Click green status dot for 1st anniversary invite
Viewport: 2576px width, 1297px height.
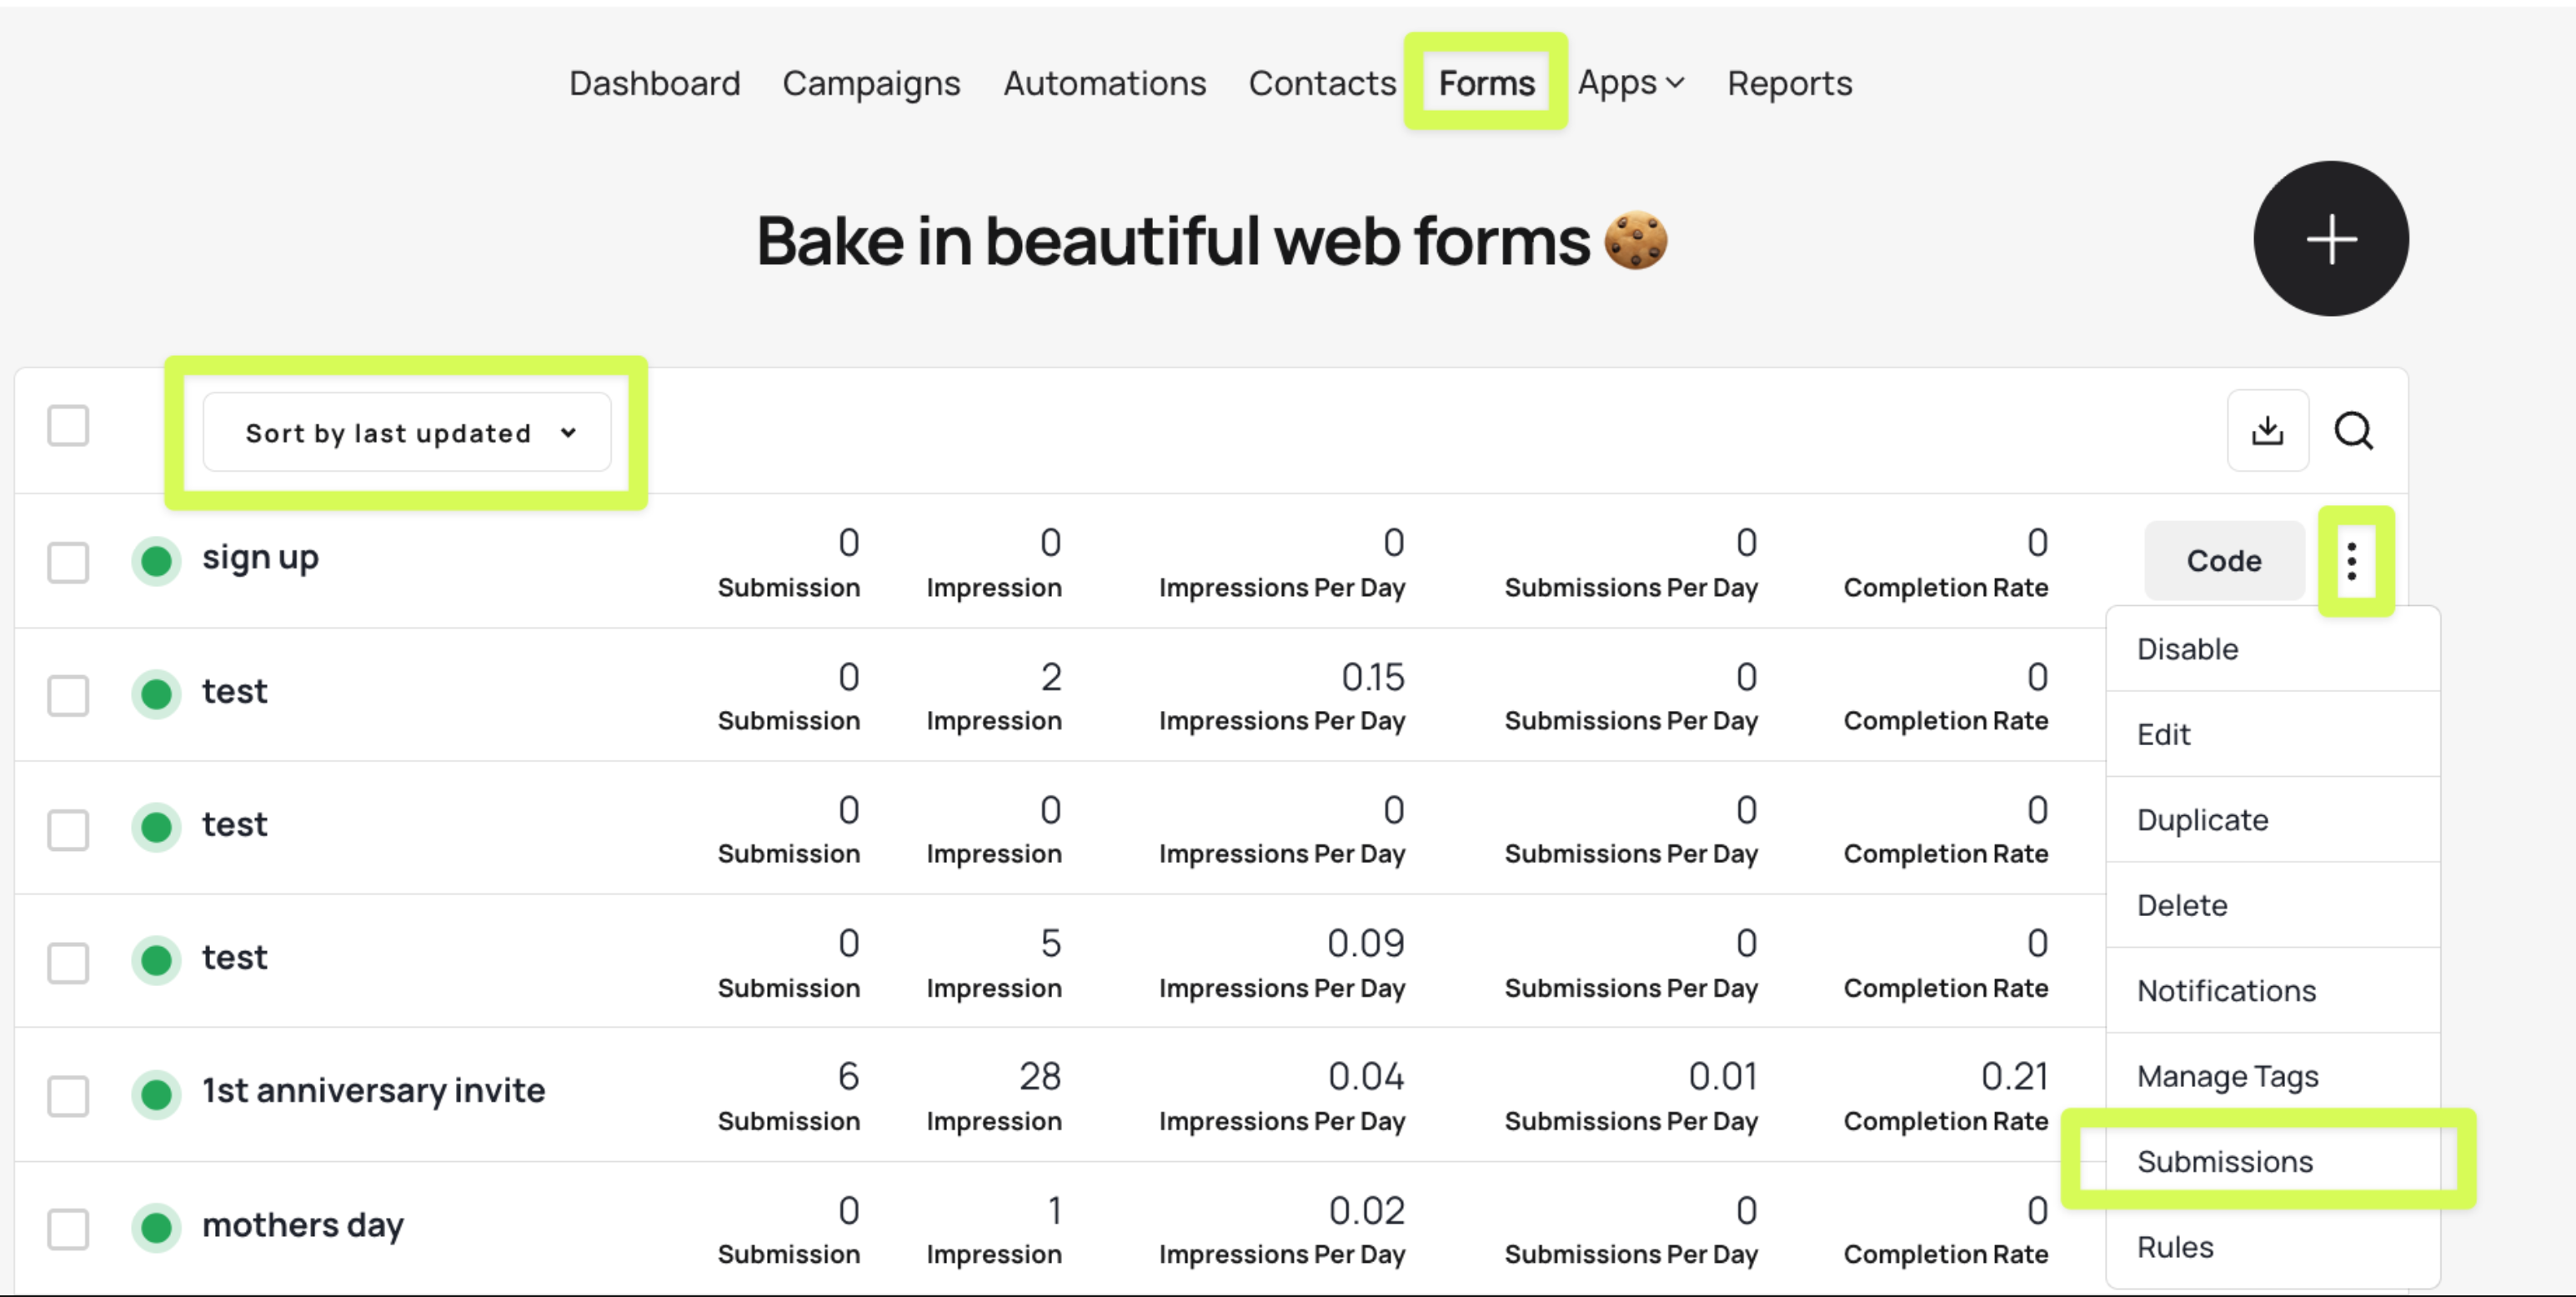[156, 1094]
